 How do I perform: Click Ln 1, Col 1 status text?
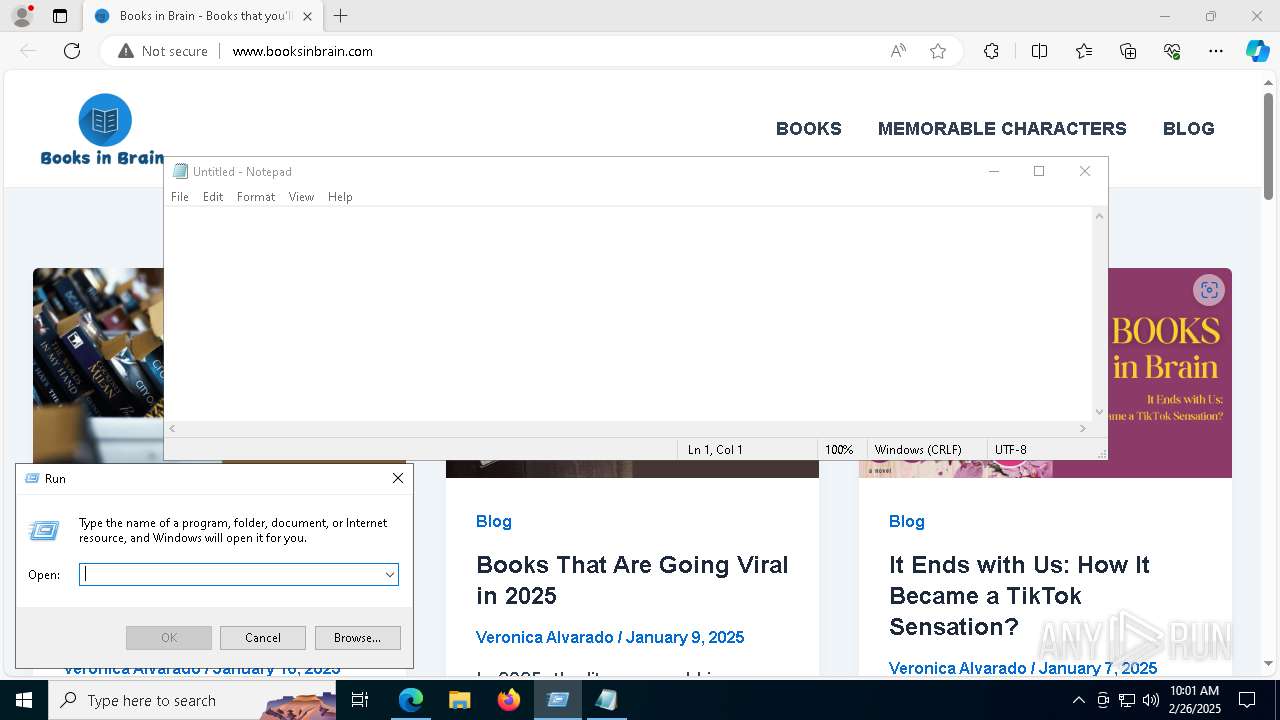pos(715,450)
